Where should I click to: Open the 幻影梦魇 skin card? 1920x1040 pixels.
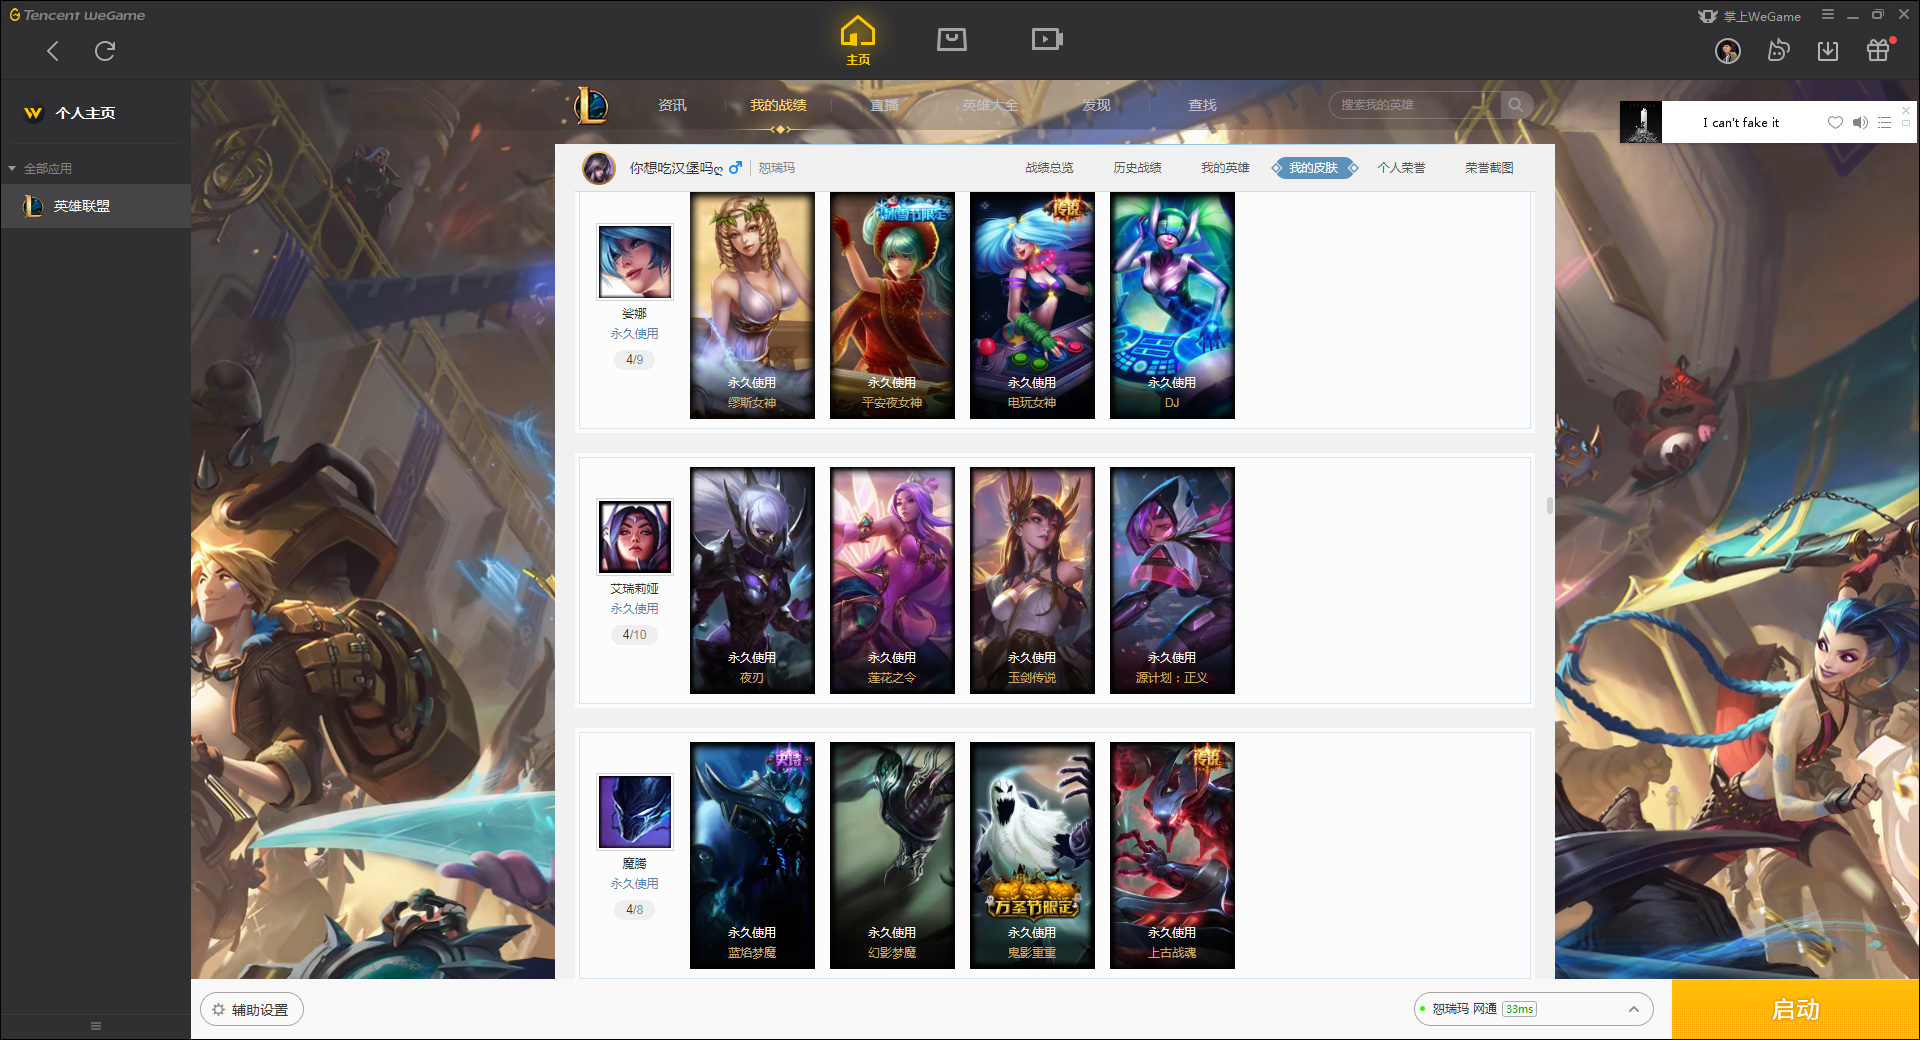[892, 856]
